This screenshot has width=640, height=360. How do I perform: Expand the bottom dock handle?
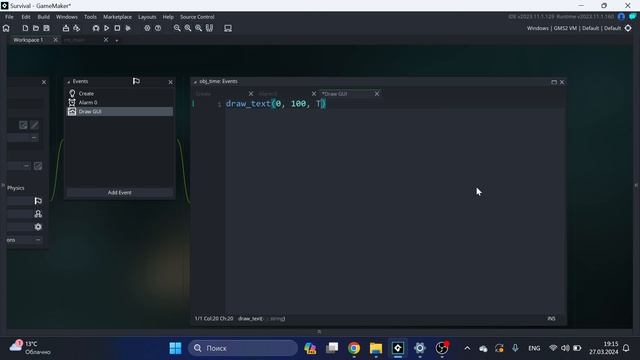coord(319,331)
